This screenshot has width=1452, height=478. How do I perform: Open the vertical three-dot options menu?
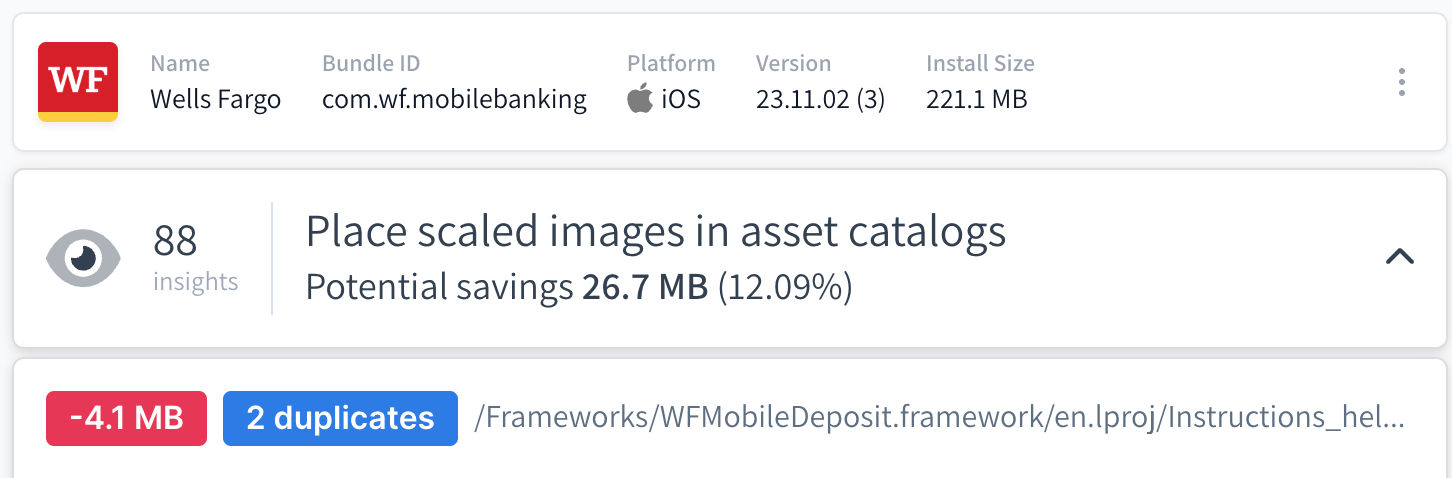[x=1402, y=82]
